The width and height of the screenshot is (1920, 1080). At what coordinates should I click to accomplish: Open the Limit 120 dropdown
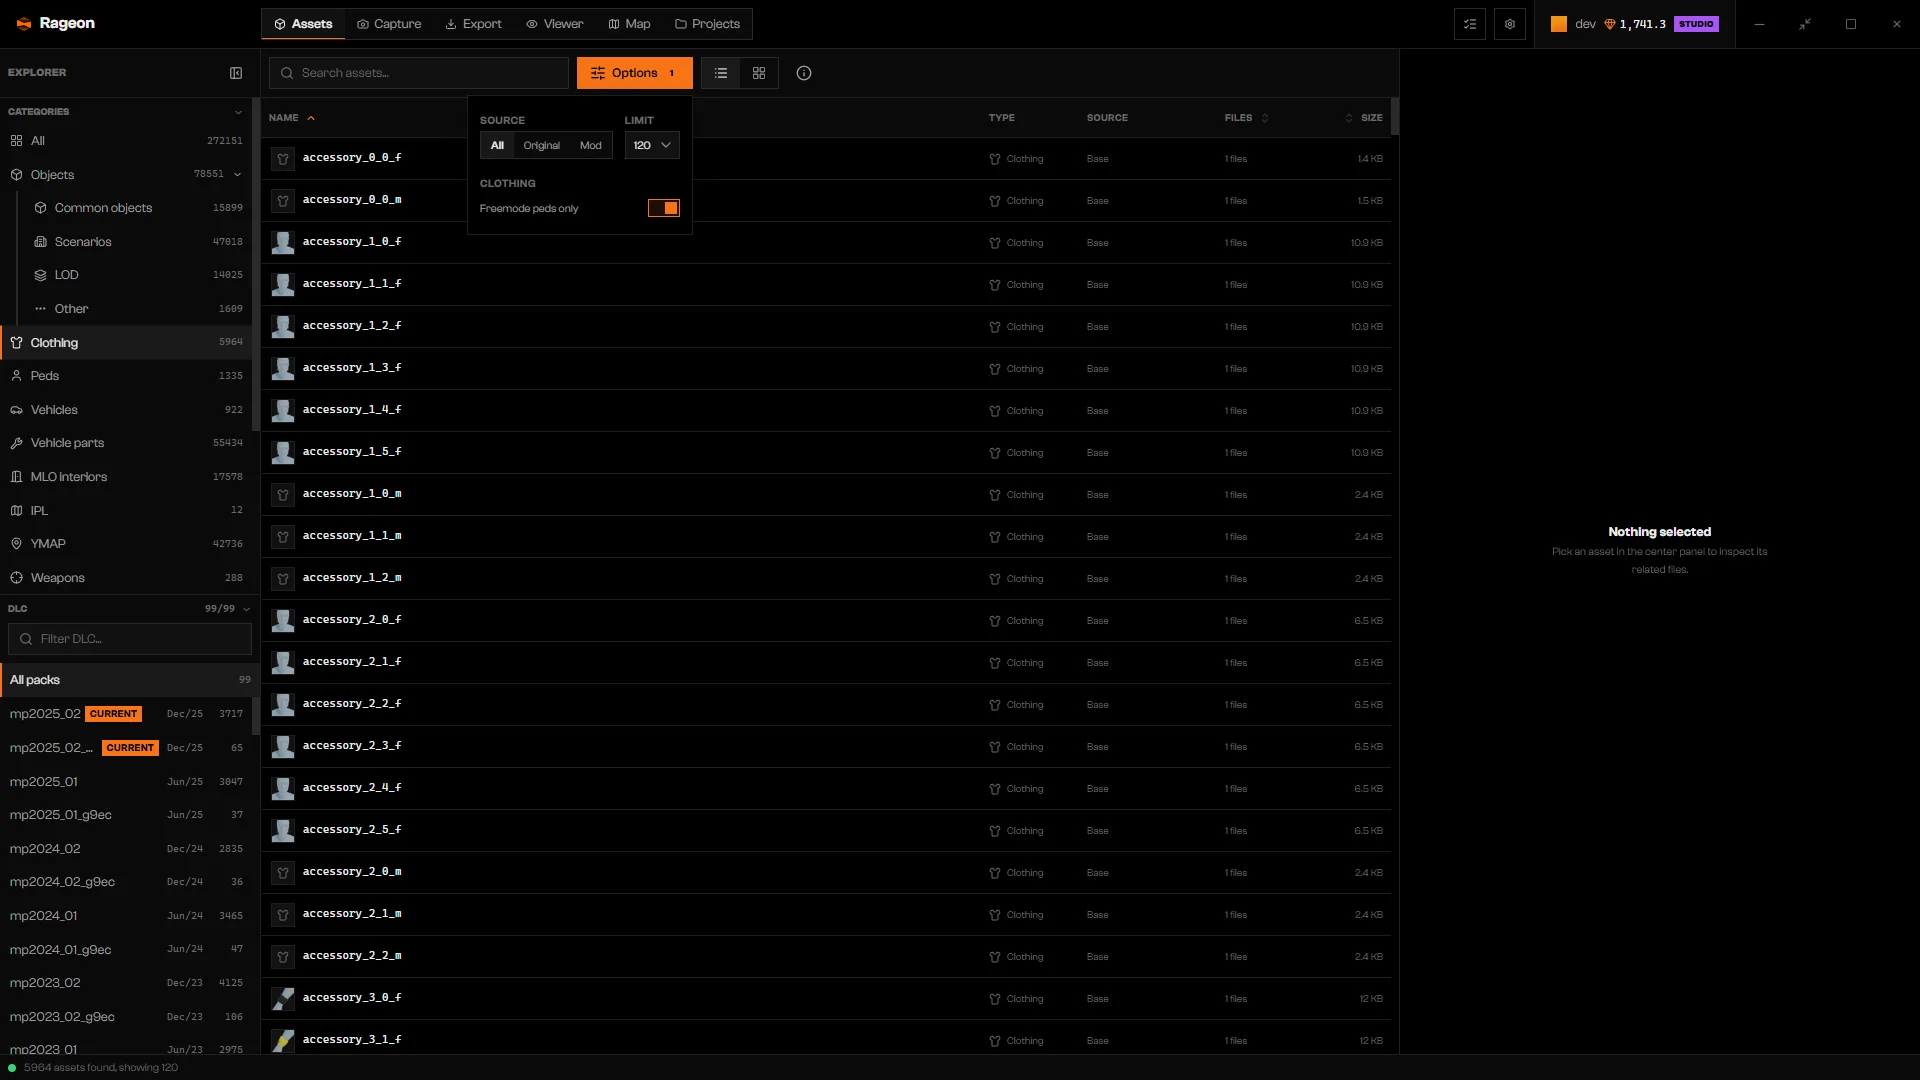coord(652,146)
